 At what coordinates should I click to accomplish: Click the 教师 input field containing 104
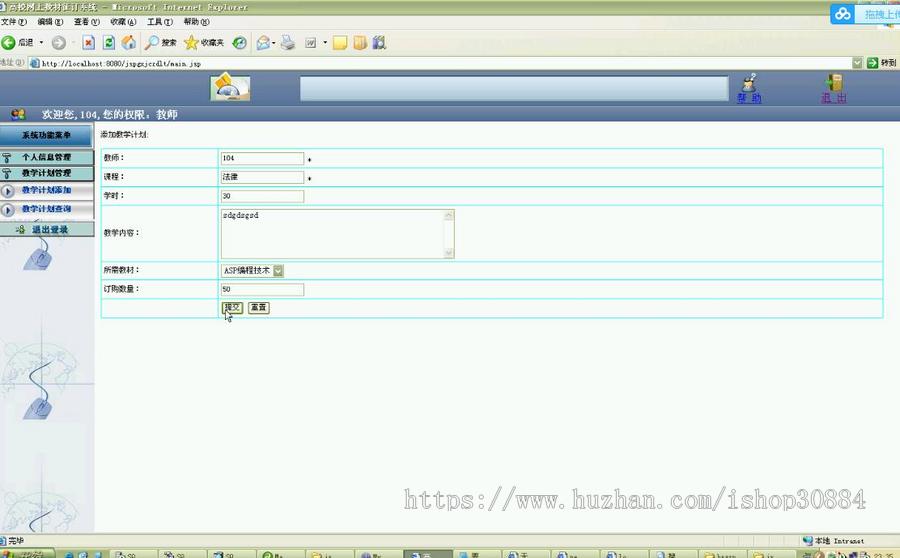[x=262, y=158]
